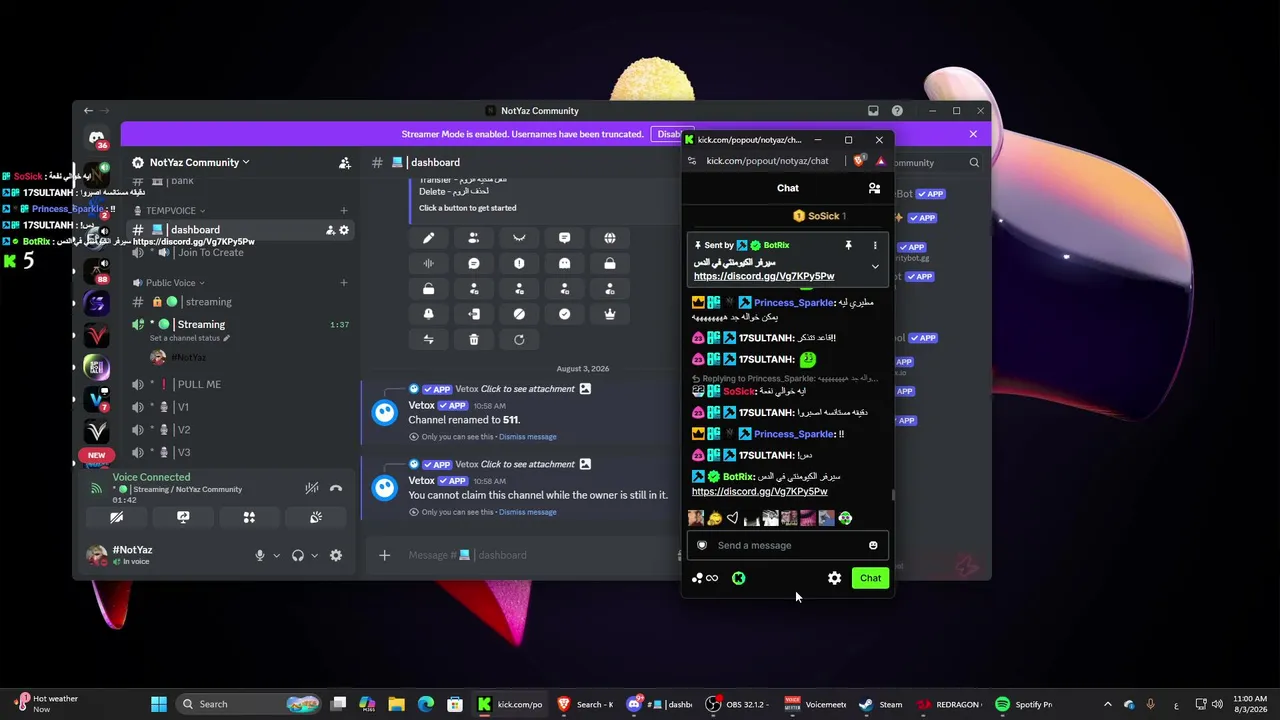Click the ghost icon in dashboard grid

tap(565, 263)
